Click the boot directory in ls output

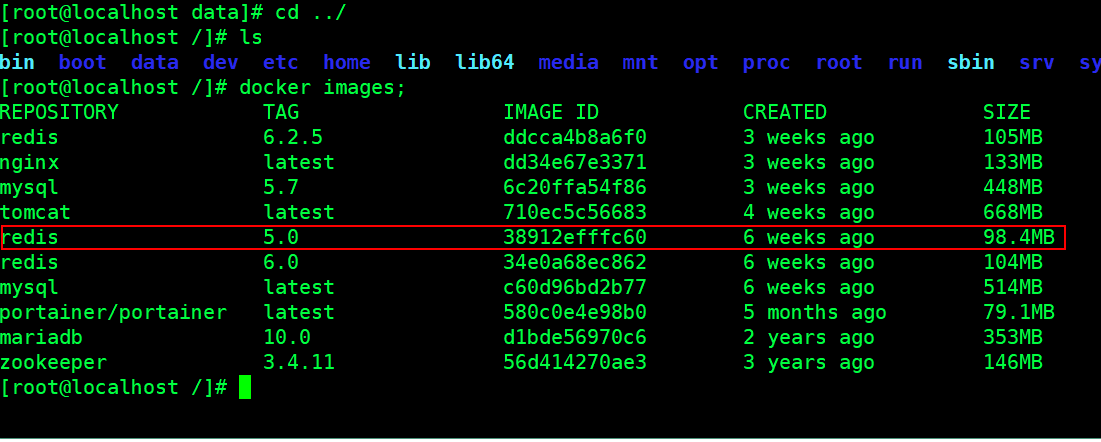click(83, 63)
